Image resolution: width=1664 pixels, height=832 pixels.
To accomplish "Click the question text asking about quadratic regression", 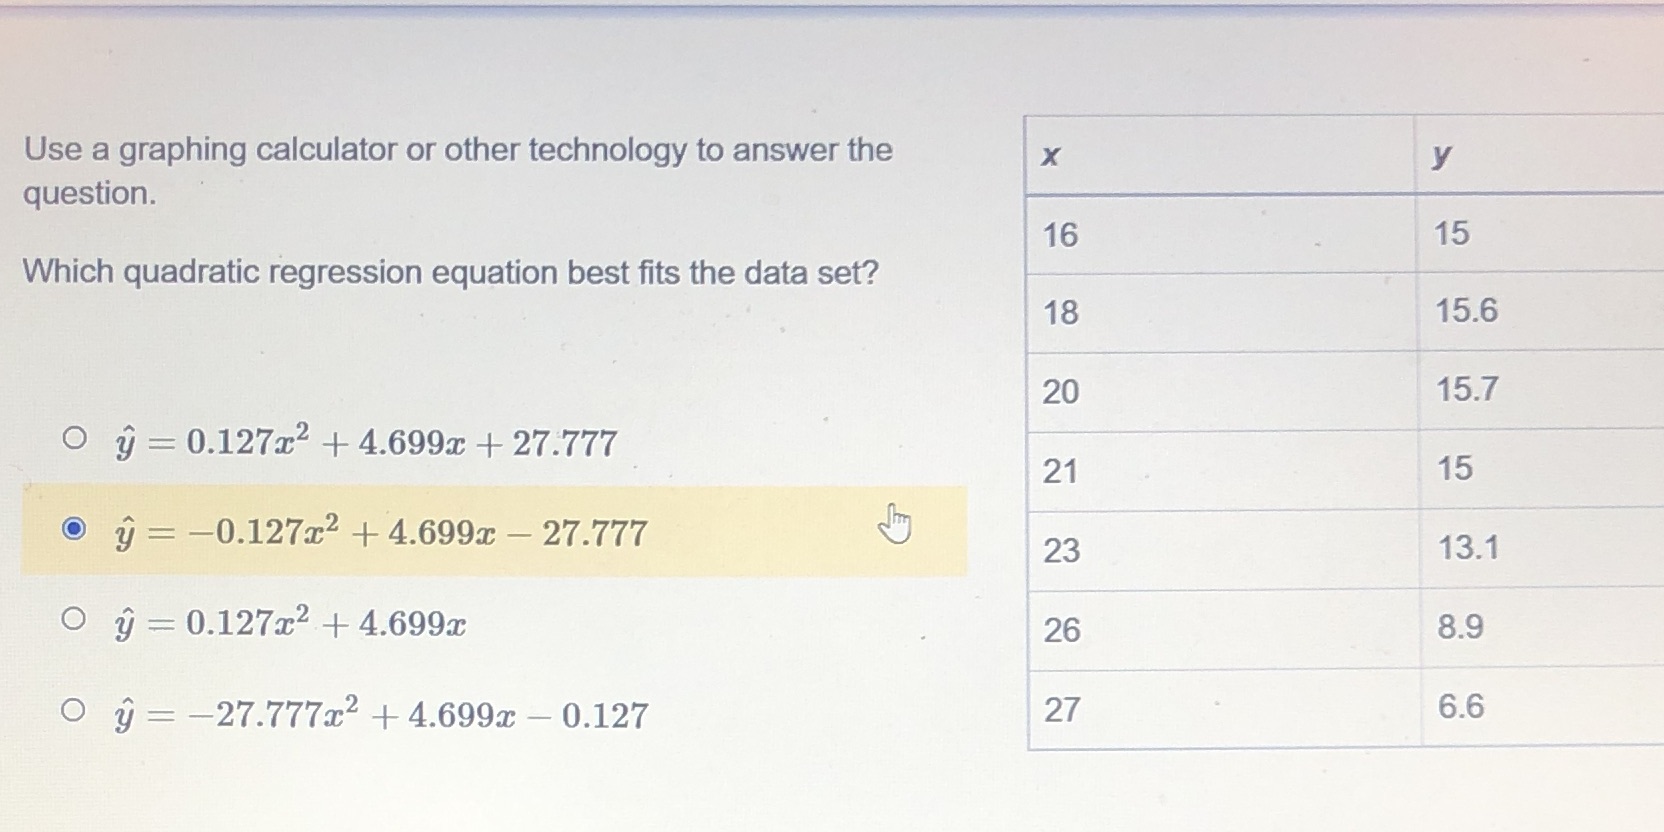I will [x=450, y=272].
